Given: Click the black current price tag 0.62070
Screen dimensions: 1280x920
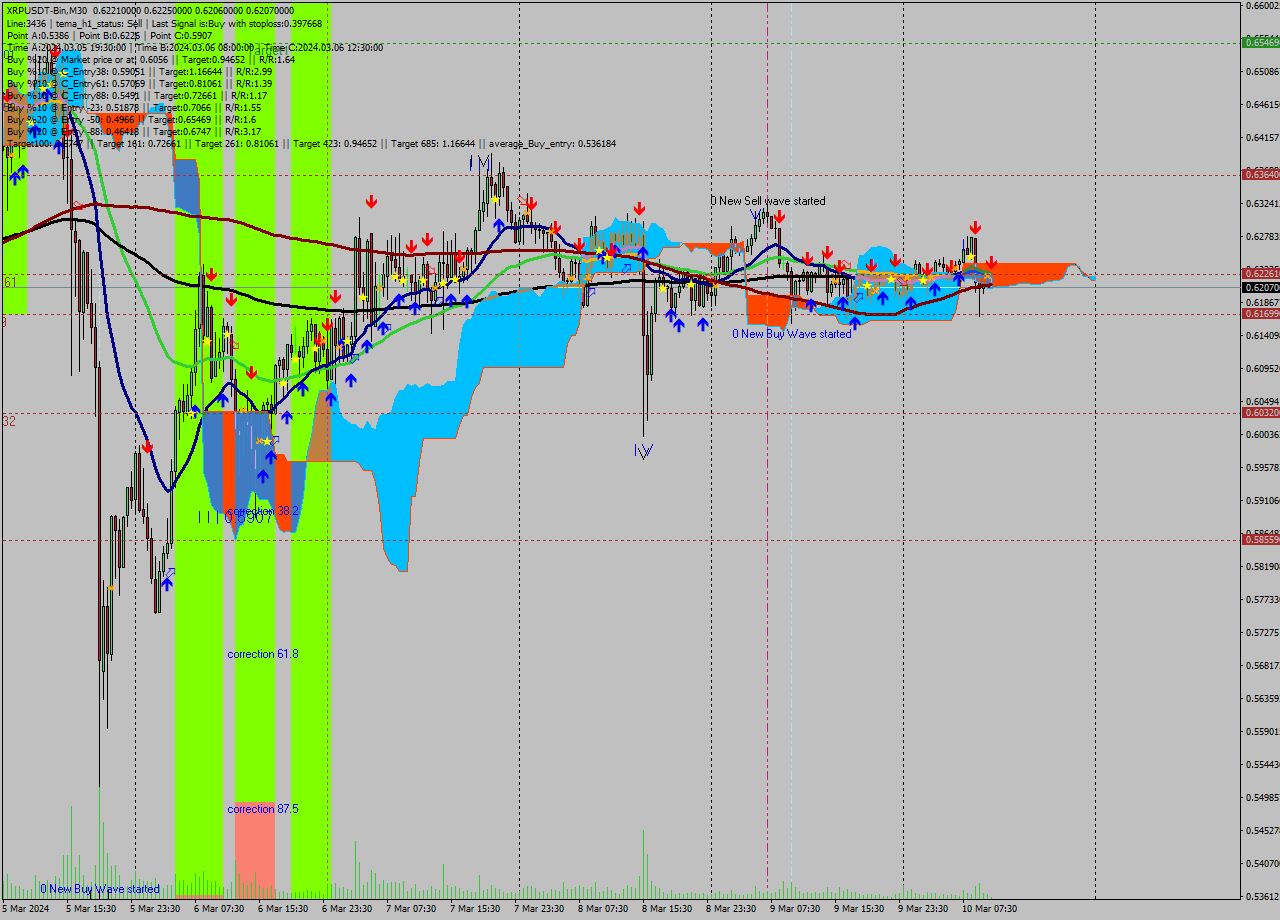Looking at the screenshot, I should pos(1260,287).
